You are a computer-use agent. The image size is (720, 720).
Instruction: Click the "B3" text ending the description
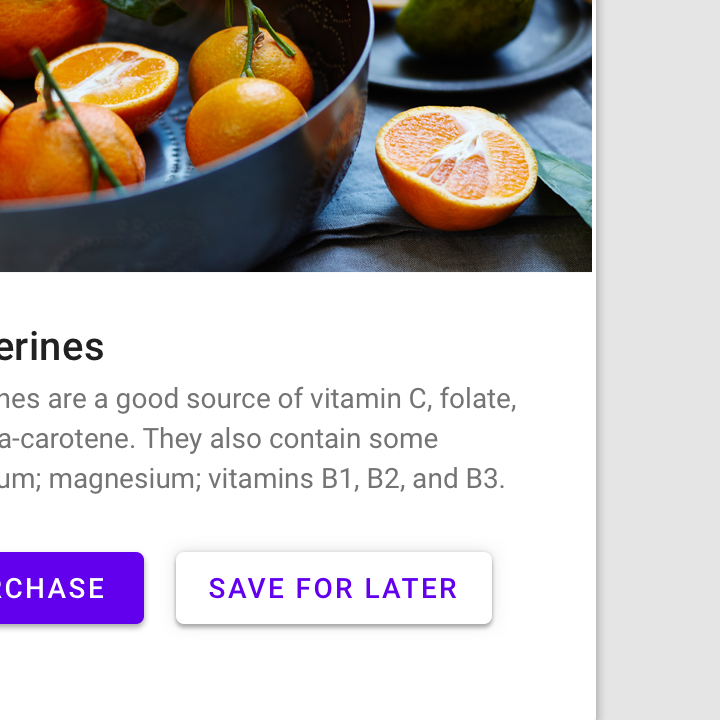click(485, 478)
